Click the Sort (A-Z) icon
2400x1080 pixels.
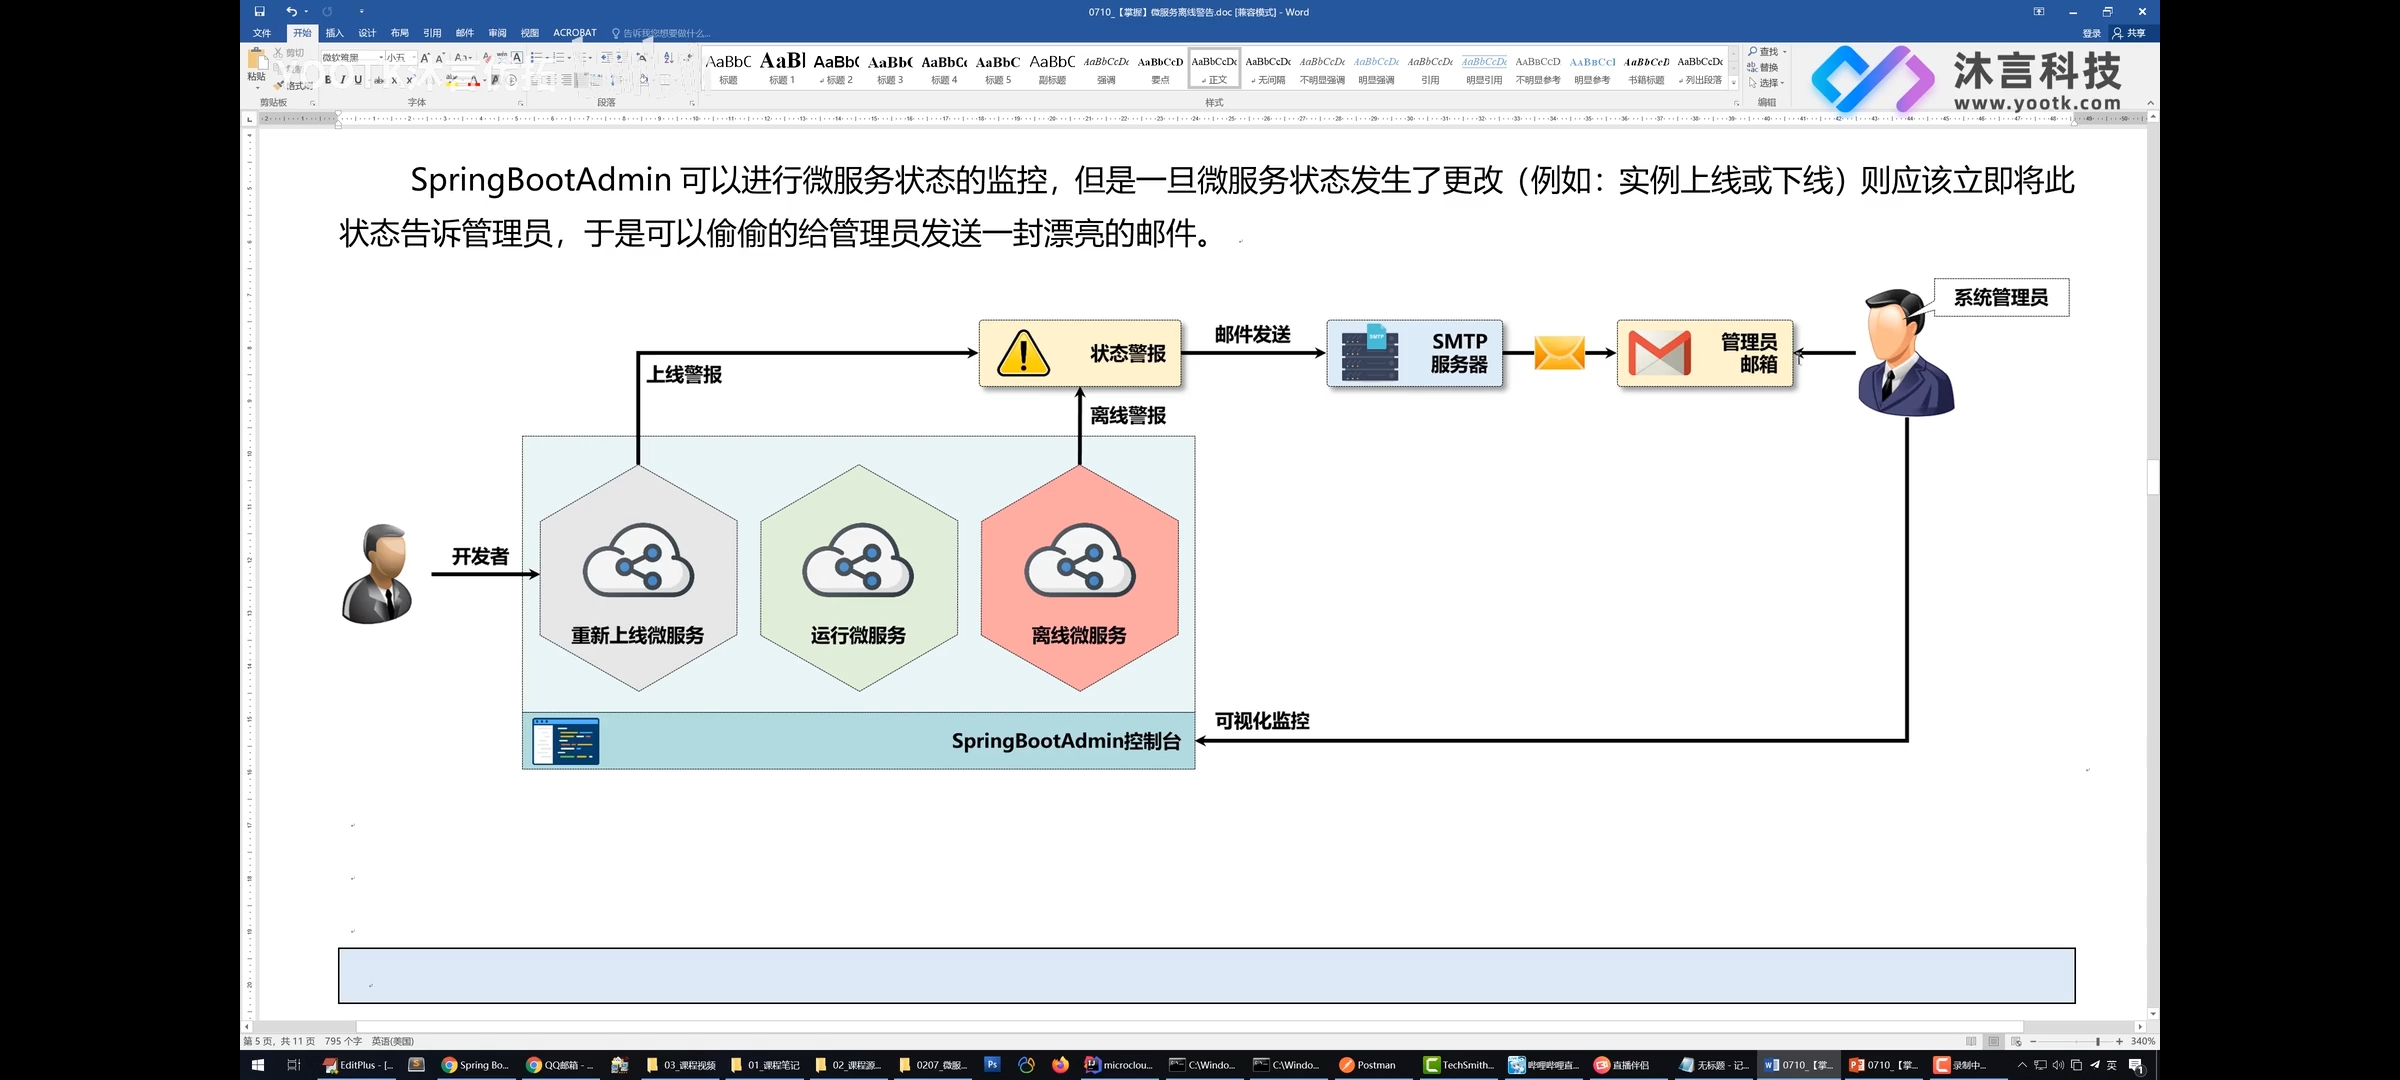[x=667, y=58]
